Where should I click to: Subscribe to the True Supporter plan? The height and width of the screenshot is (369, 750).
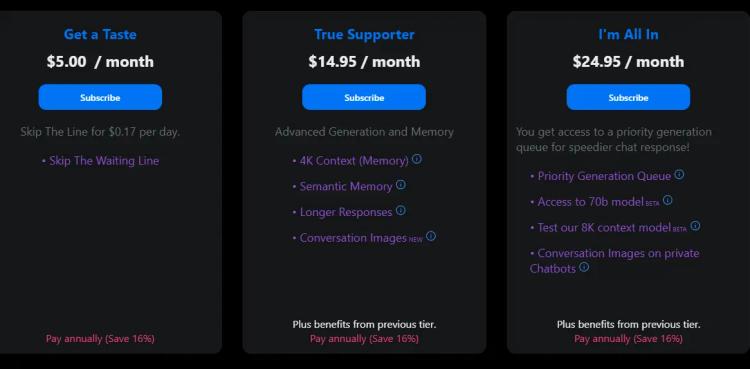click(364, 97)
